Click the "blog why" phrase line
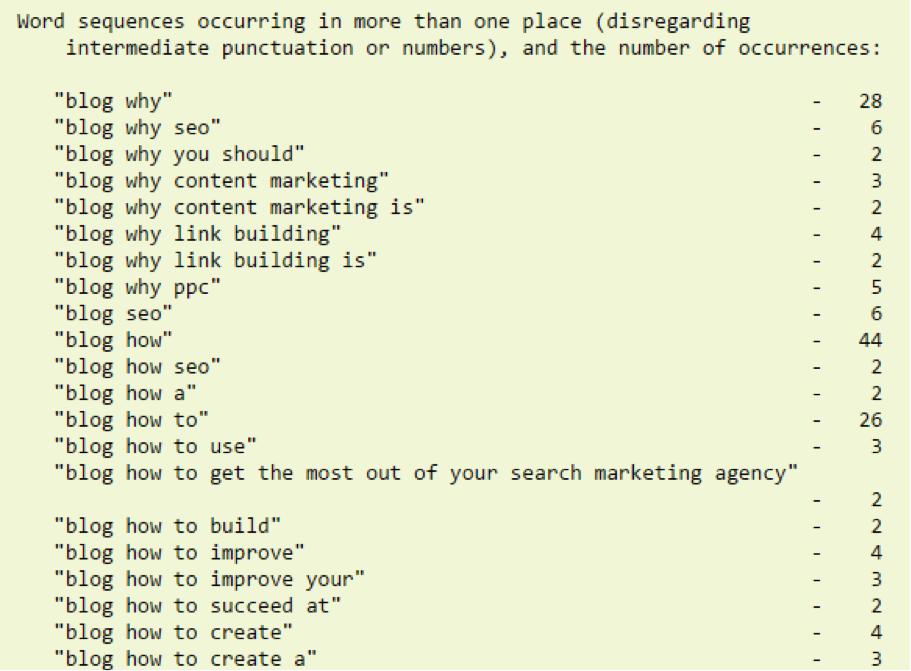911x671 pixels. 113,102
